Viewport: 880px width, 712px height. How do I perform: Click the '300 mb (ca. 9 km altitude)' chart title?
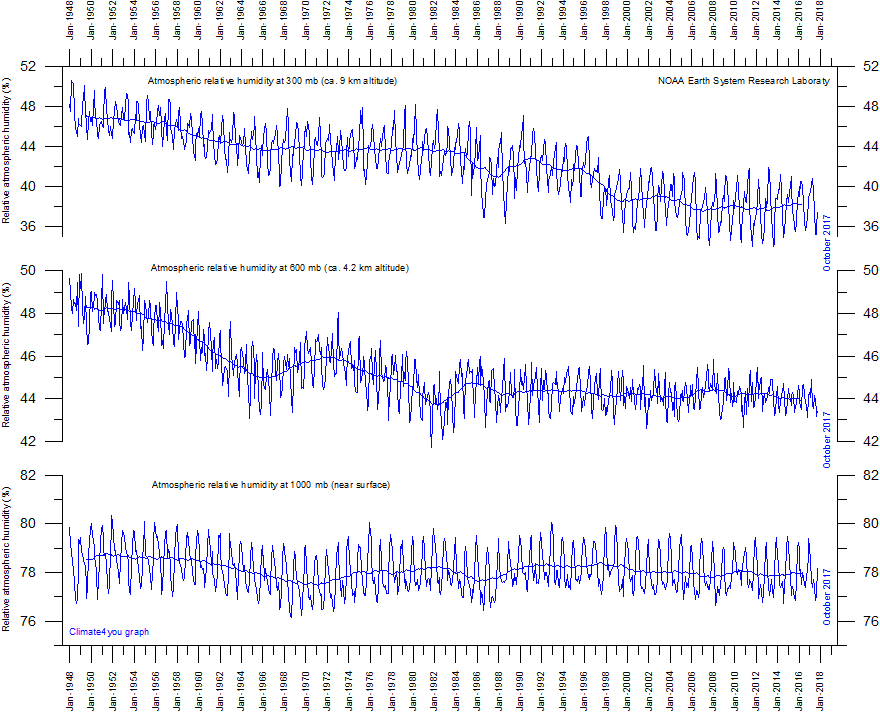(x=272, y=81)
